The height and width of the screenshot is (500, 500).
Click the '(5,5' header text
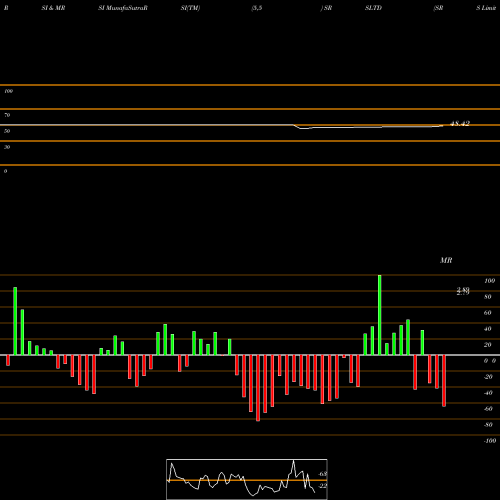tap(257, 8)
